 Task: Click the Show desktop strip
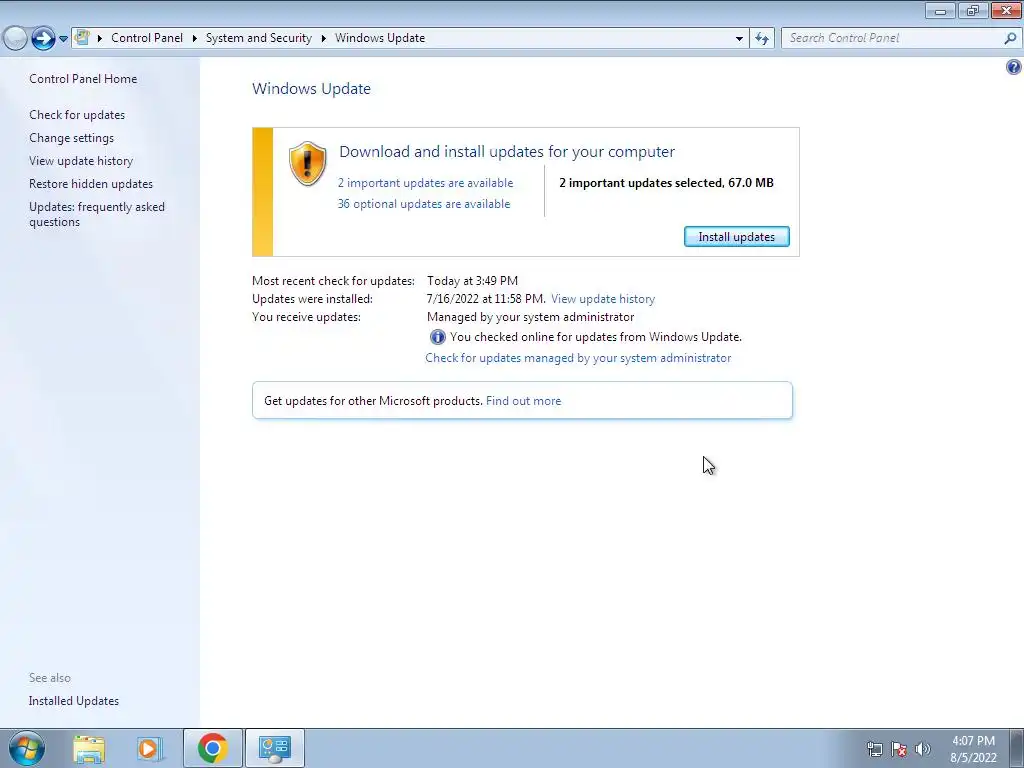tap(1017, 748)
